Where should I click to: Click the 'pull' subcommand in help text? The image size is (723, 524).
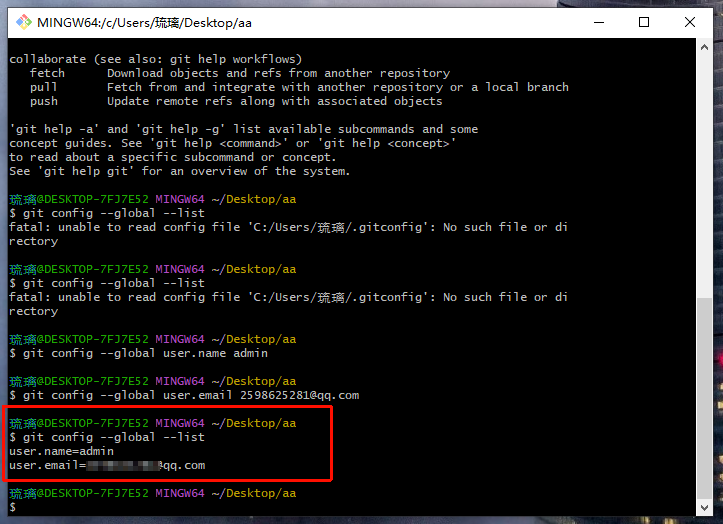point(44,87)
